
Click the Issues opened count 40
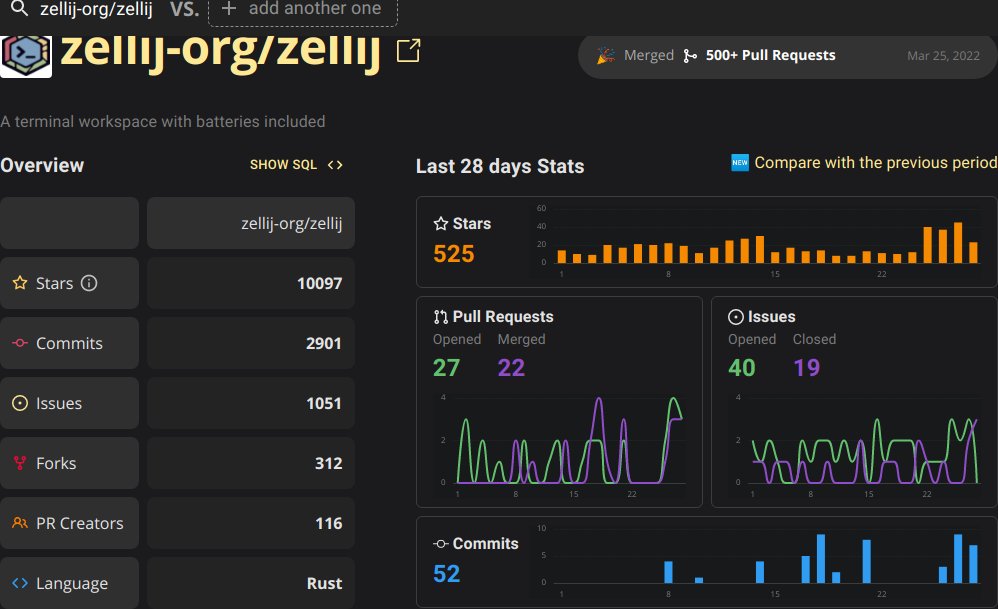pos(741,368)
